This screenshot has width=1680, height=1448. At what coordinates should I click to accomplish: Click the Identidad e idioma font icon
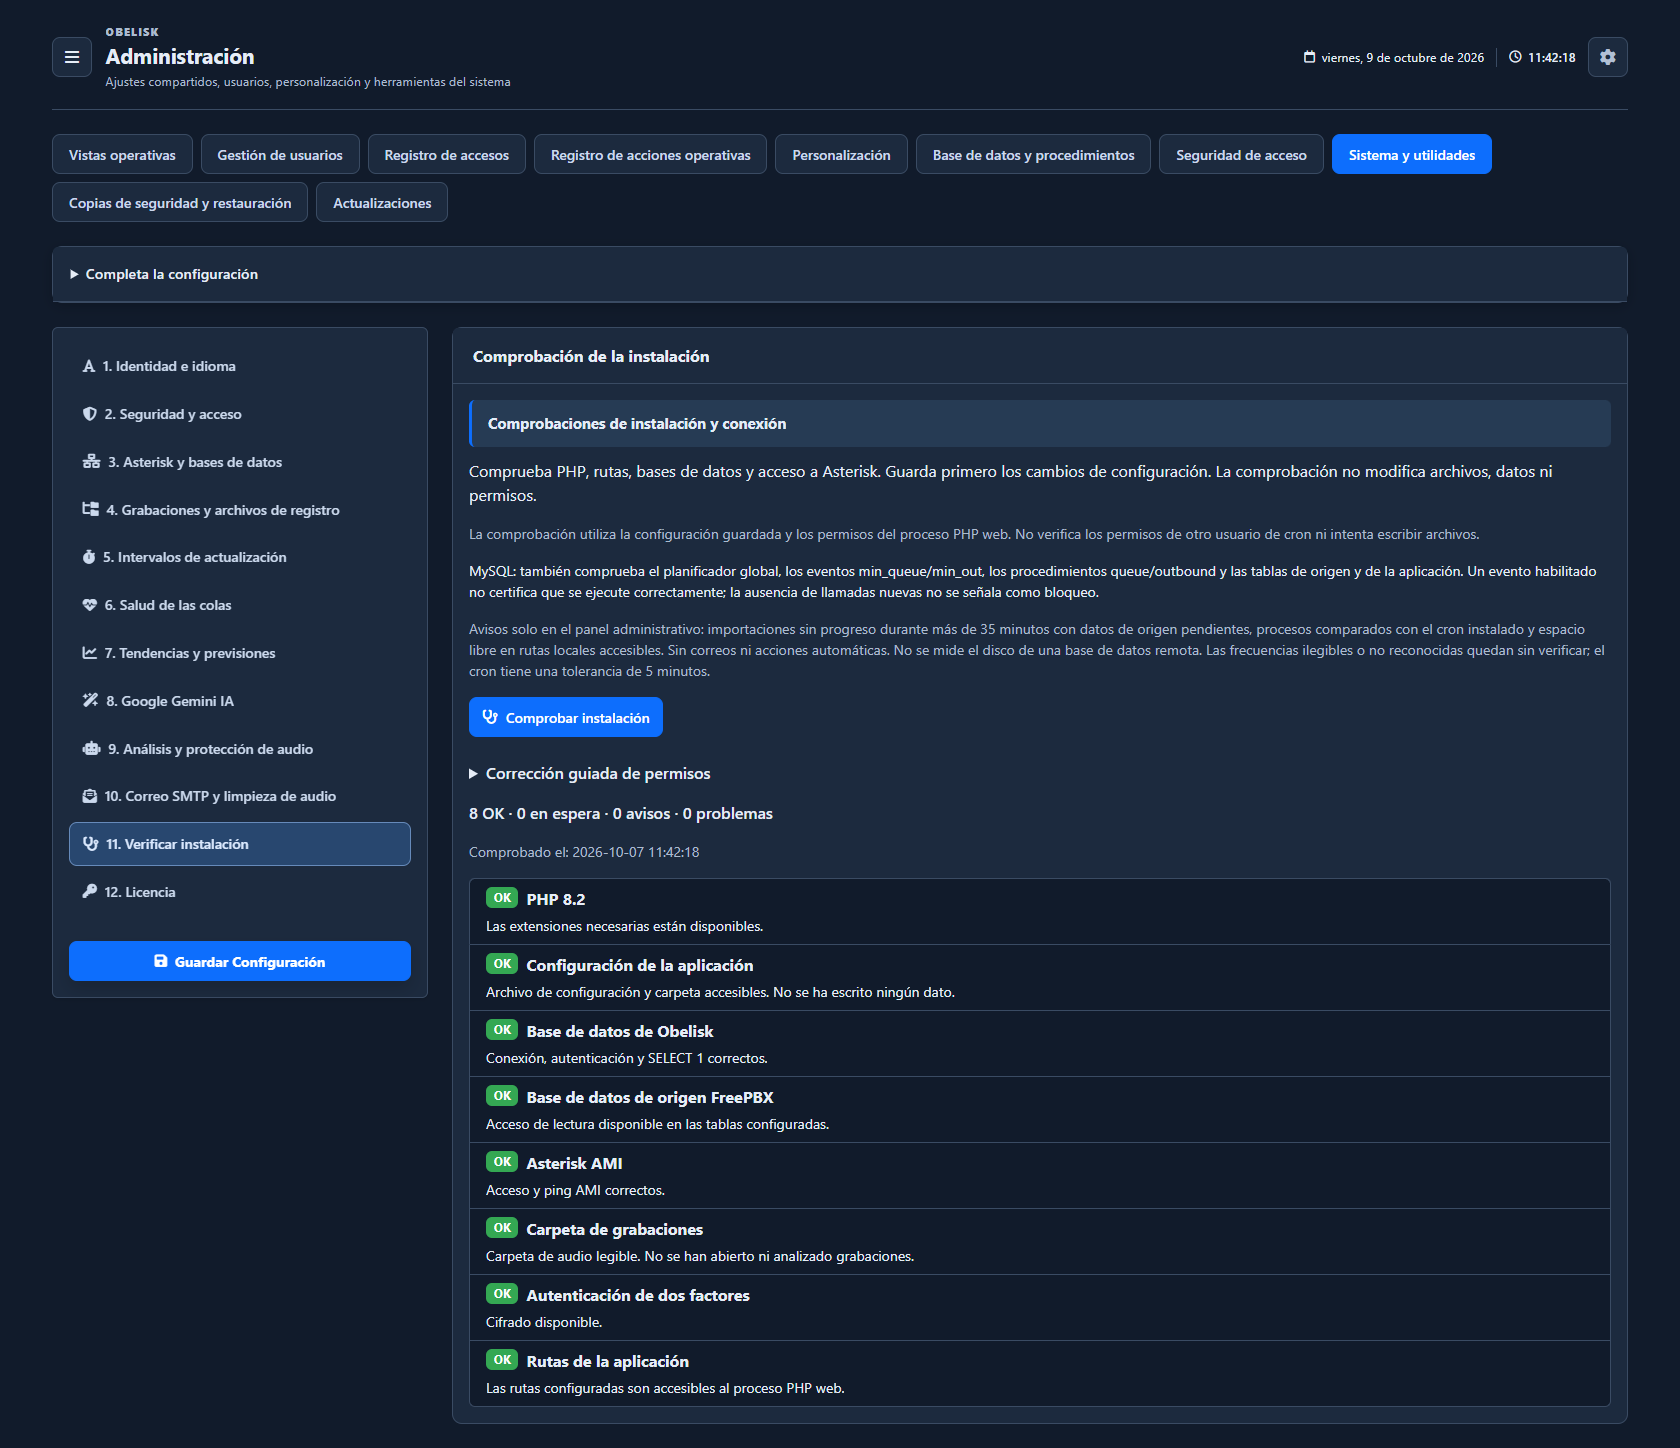(x=89, y=366)
